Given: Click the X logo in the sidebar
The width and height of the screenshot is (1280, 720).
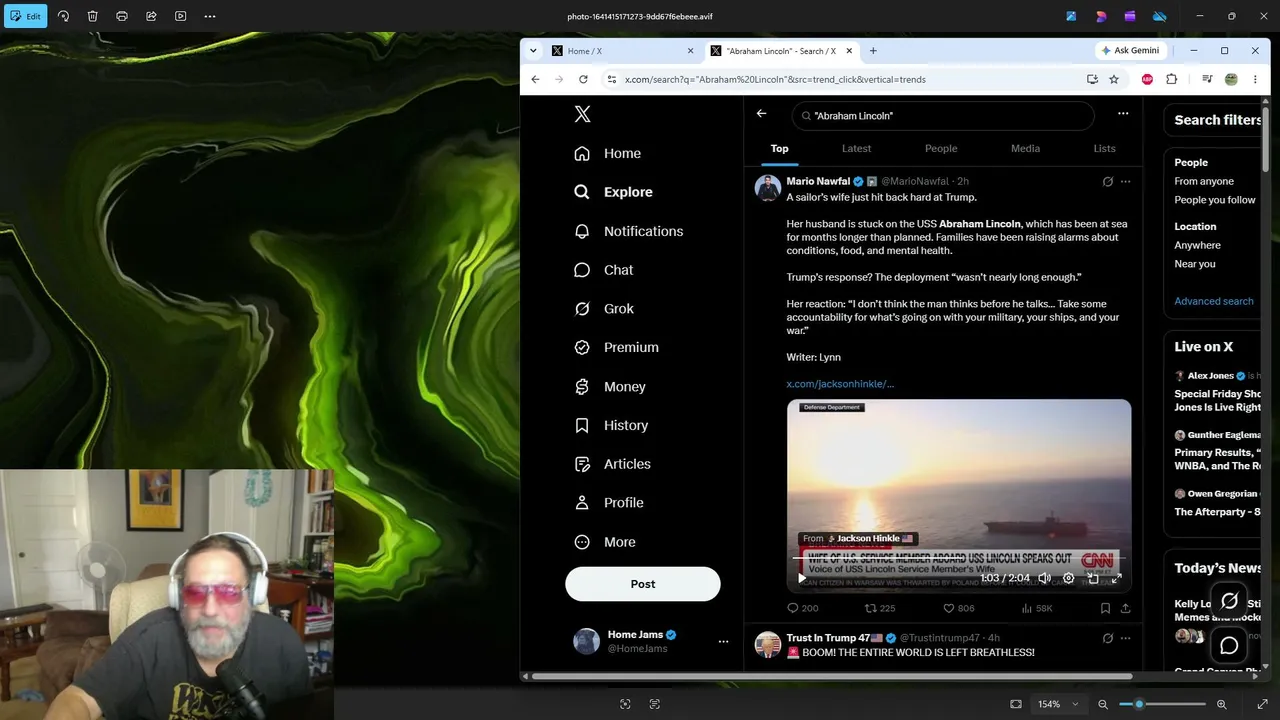Looking at the screenshot, I should tap(583, 114).
